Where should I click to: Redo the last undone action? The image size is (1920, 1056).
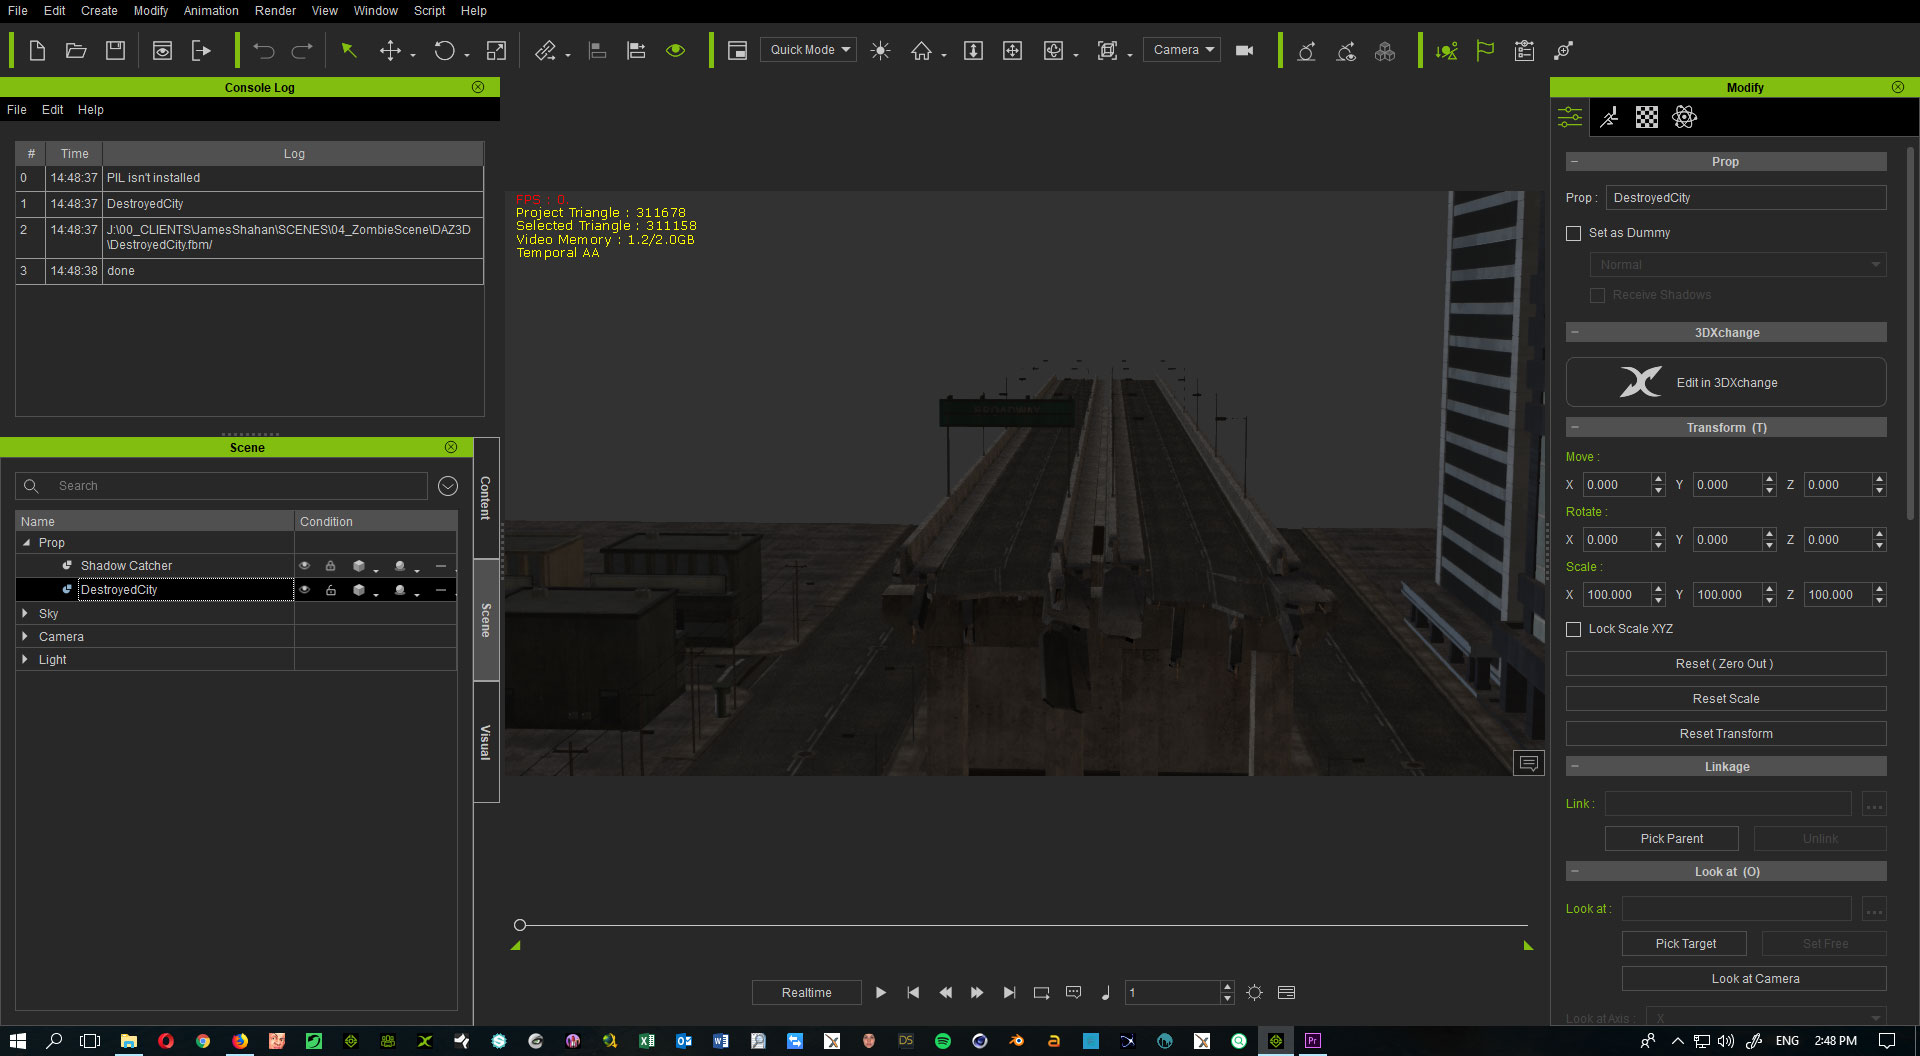point(302,50)
